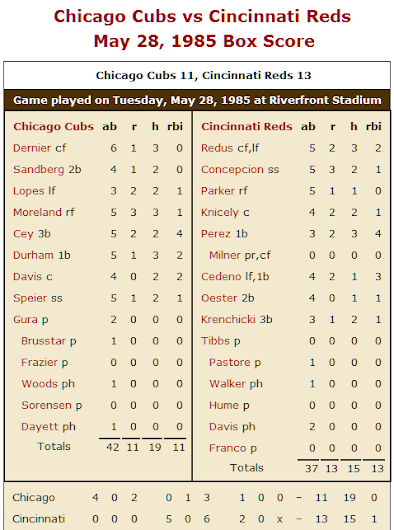Image resolution: width=394 pixels, height=530 pixels.
Task: Click Moreland in Cubs lineup
Action: [38, 212]
